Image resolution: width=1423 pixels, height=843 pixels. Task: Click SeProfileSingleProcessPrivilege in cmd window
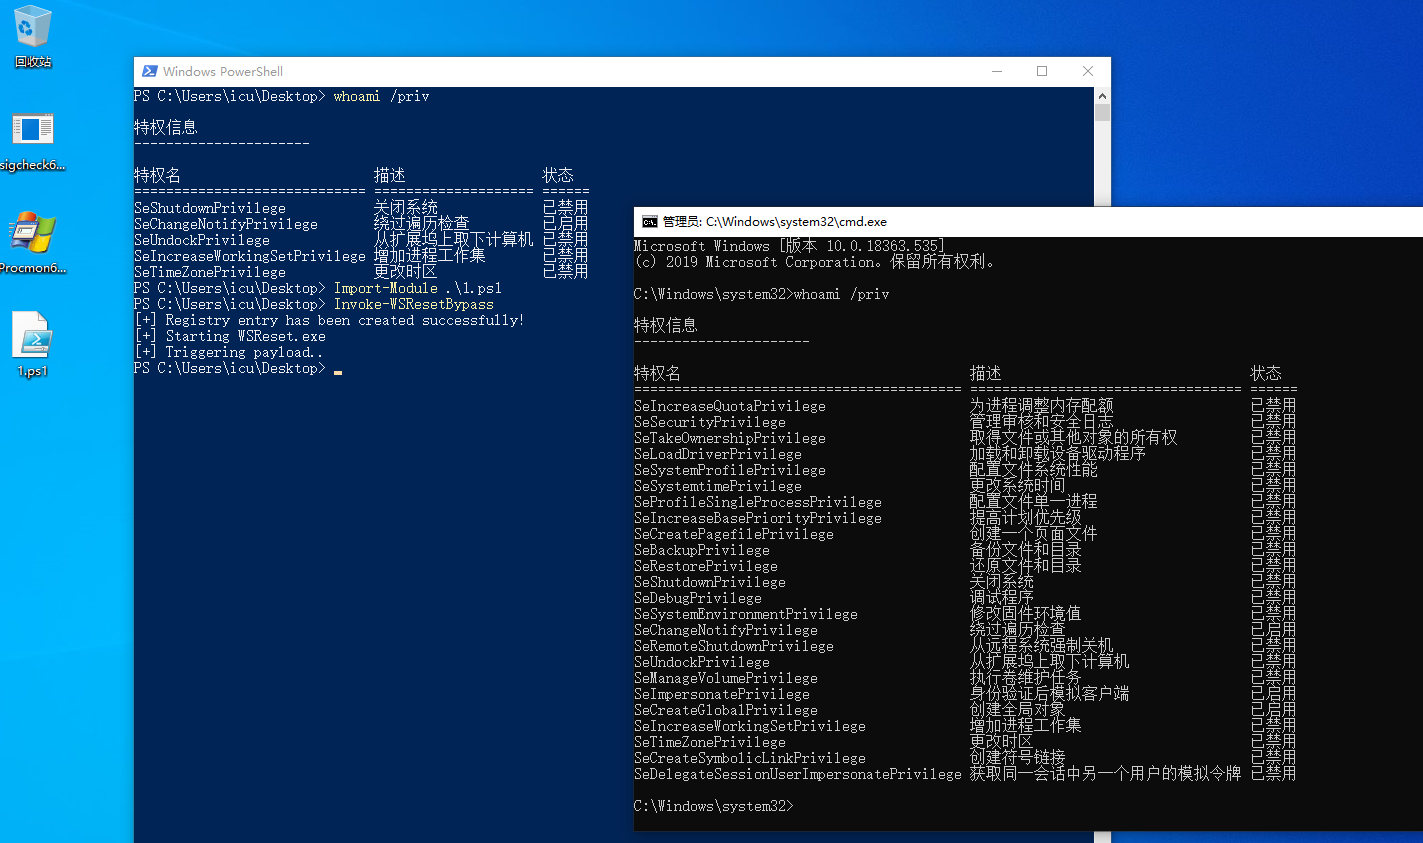(758, 502)
